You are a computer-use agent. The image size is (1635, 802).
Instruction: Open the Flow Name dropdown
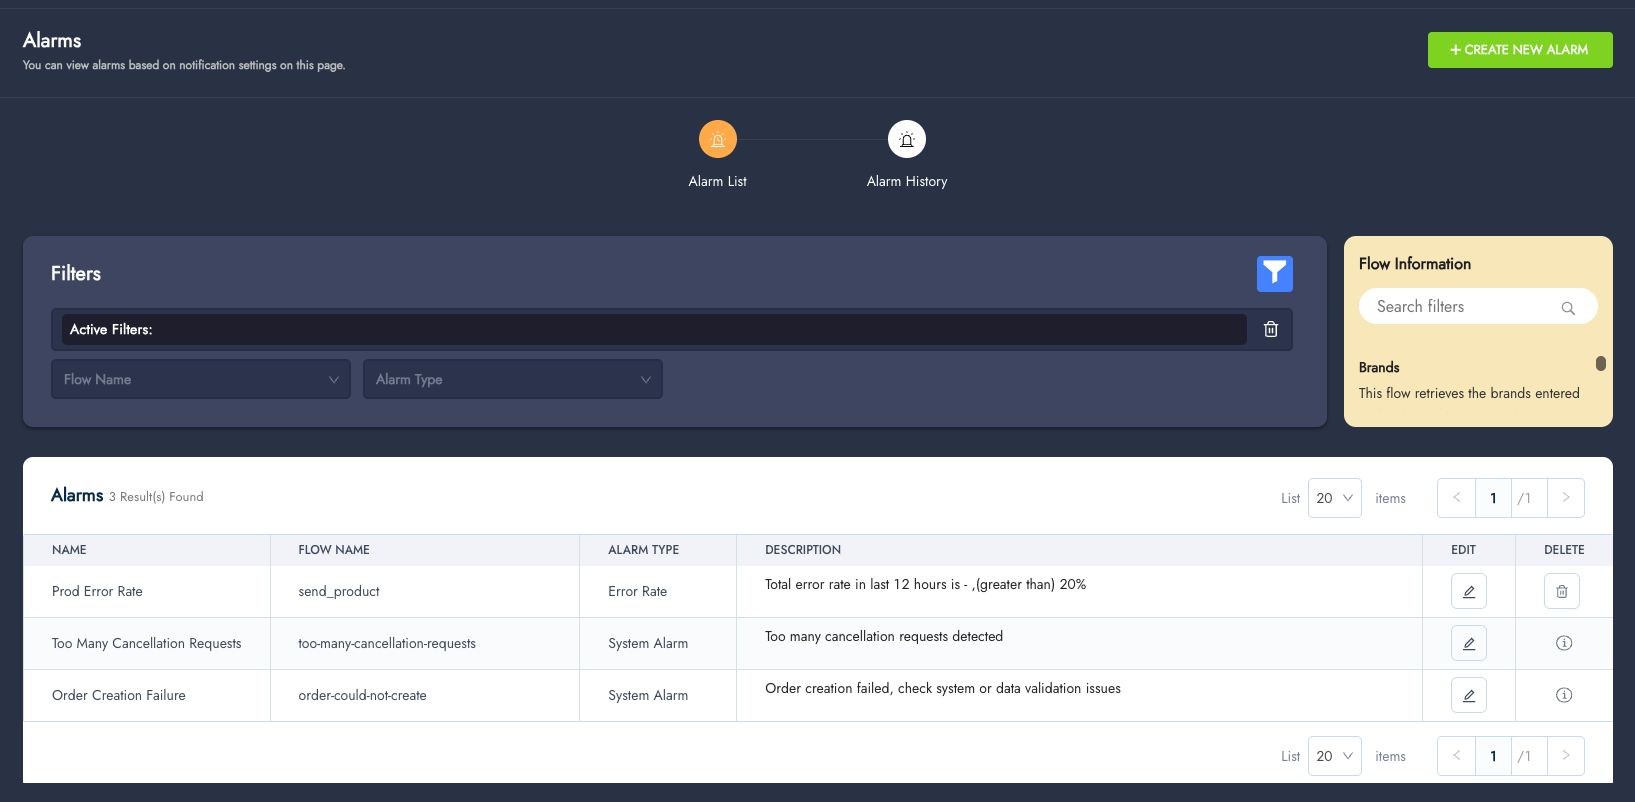(200, 379)
